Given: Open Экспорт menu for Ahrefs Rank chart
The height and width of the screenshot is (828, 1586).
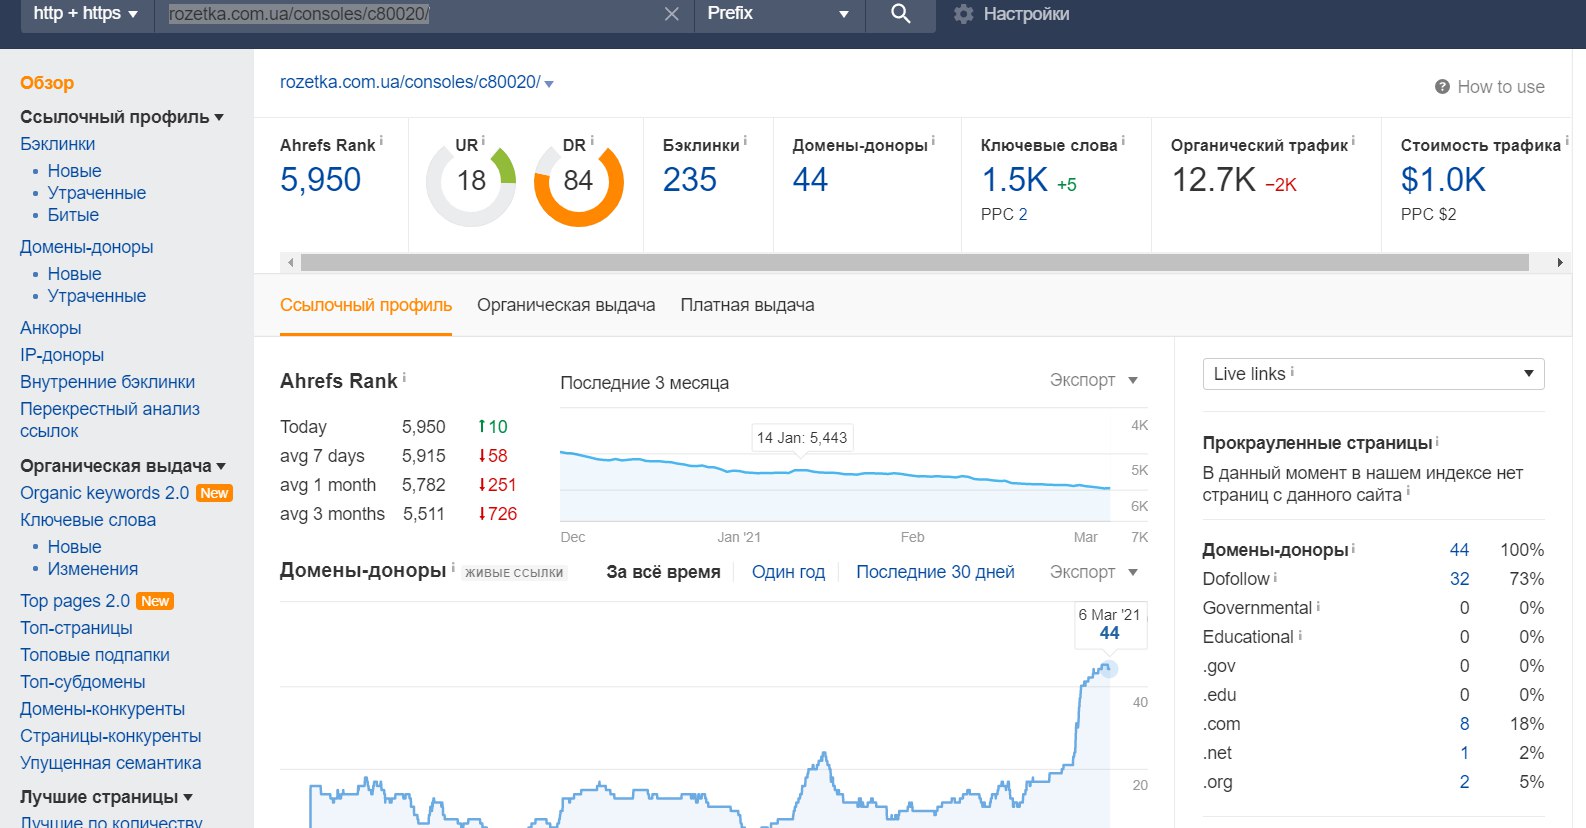Looking at the screenshot, I should (x=1094, y=380).
